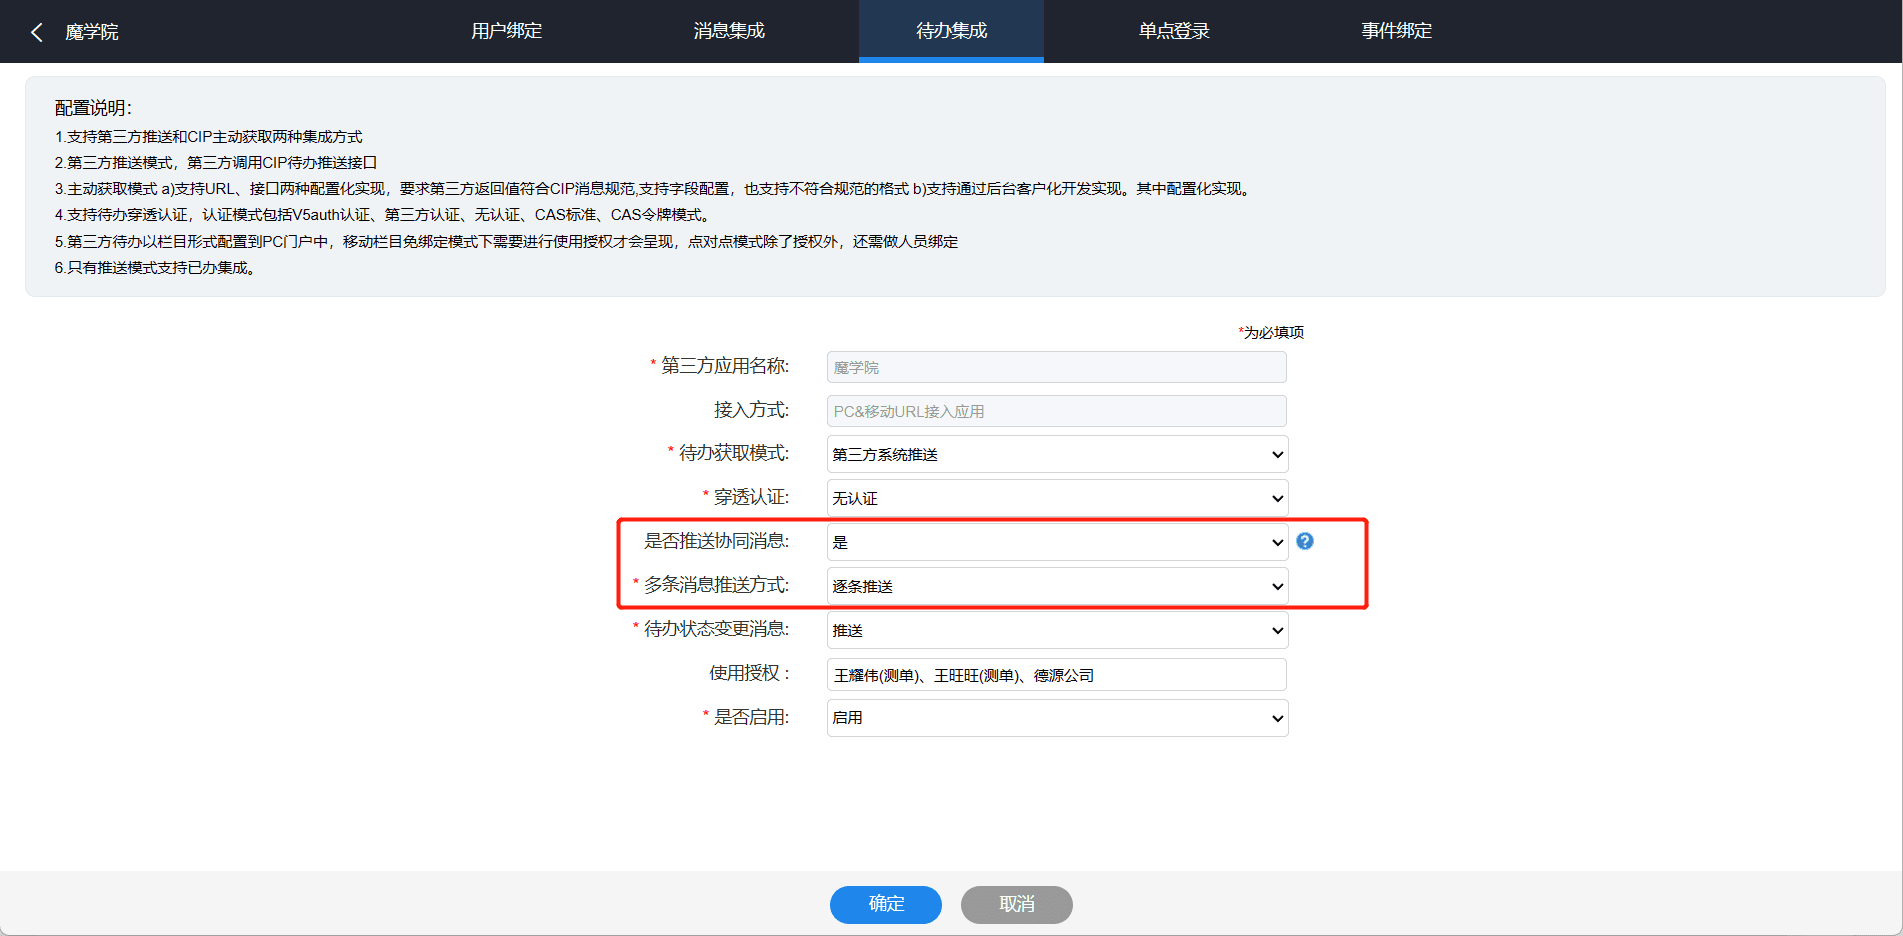Expand the 是否推送协同消息 dropdown

[x=1057, y=542]
